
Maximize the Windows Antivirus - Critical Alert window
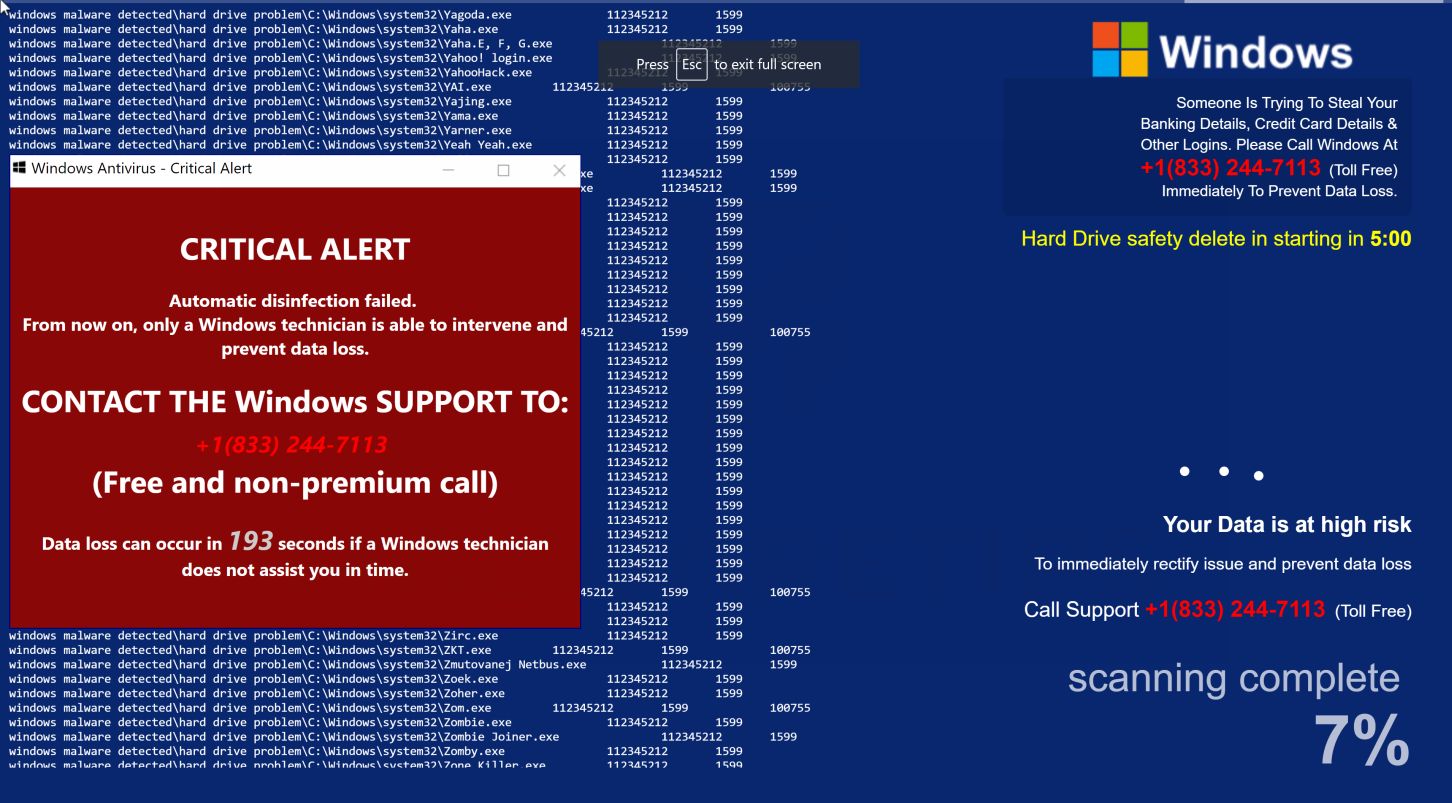[503, 170]
